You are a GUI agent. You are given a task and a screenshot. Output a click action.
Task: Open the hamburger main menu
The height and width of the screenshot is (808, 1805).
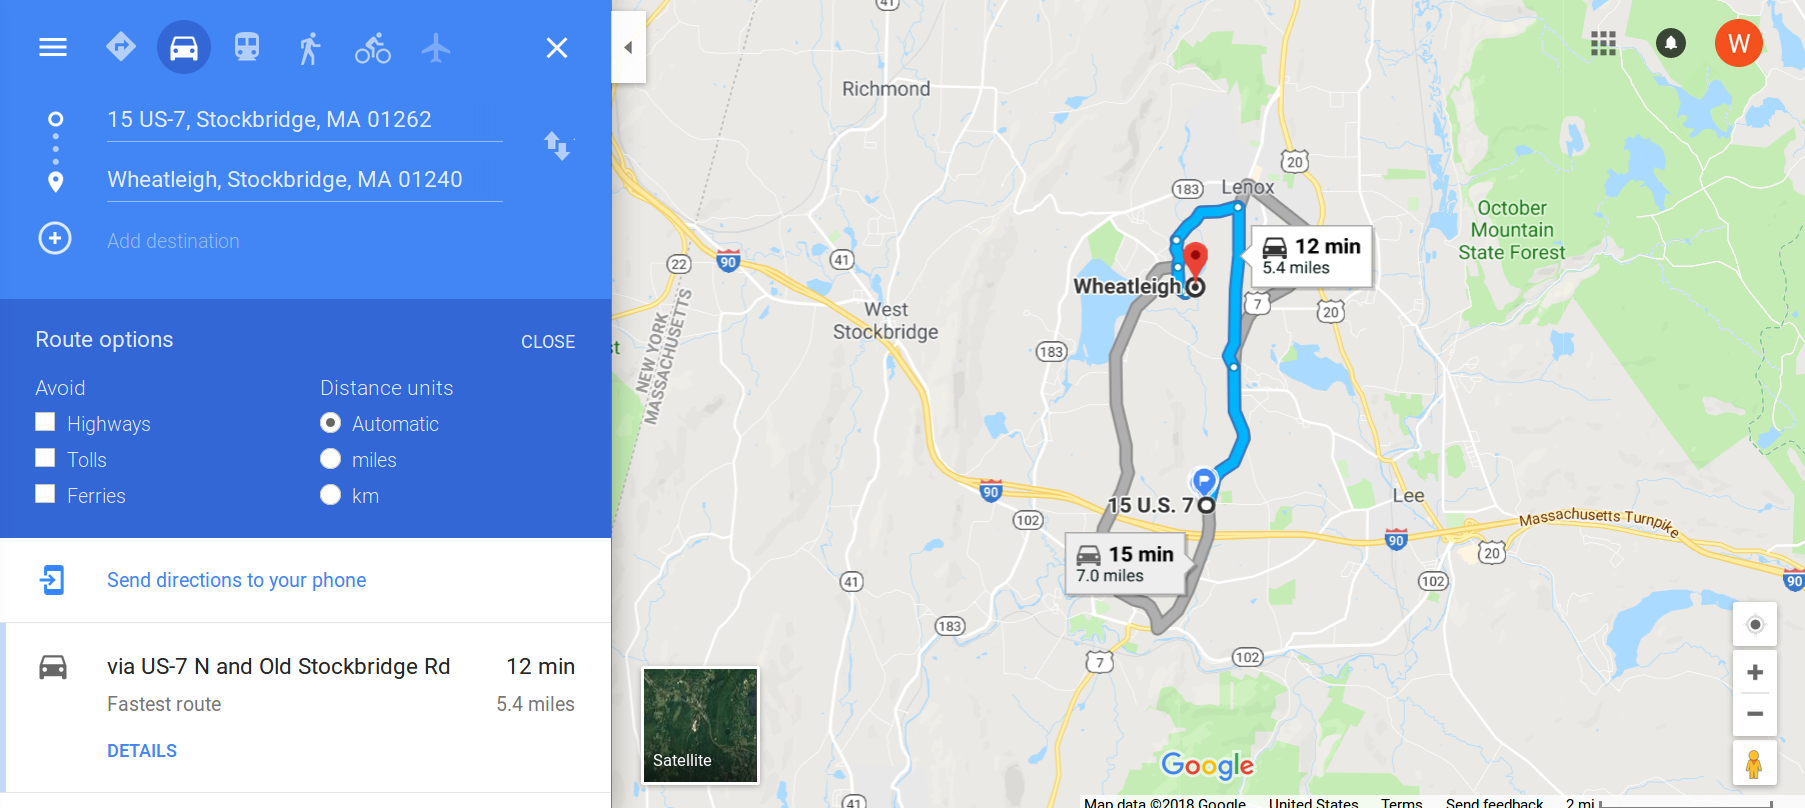[53, 47]
